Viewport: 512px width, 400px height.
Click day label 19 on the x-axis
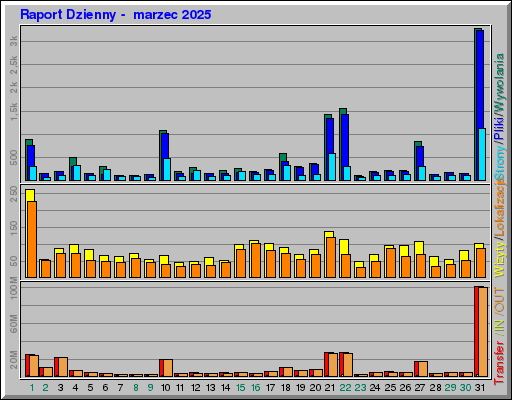[301, 388]
